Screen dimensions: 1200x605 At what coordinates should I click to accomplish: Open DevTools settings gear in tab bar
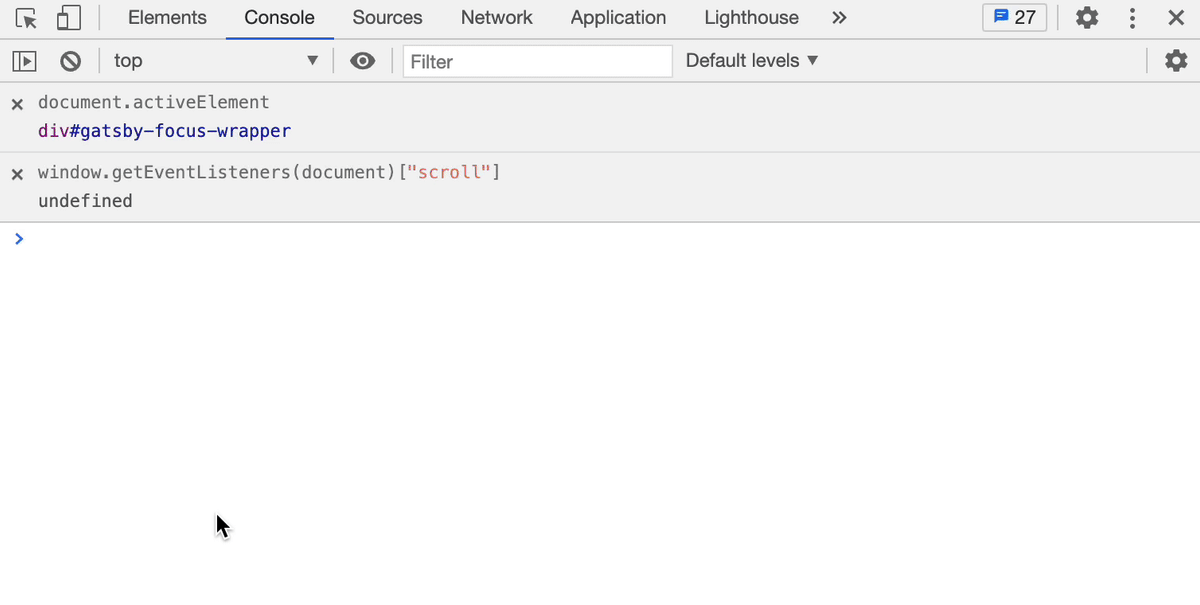1087,18
